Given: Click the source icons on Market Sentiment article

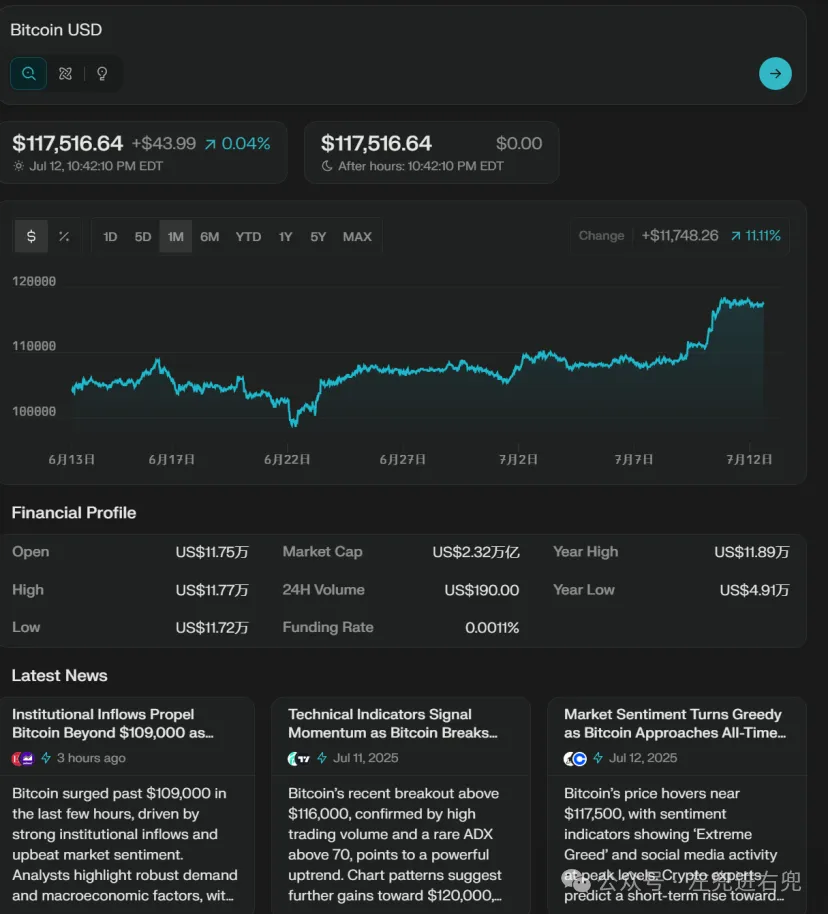Looking at the screenshot, I should click(575, 758).
